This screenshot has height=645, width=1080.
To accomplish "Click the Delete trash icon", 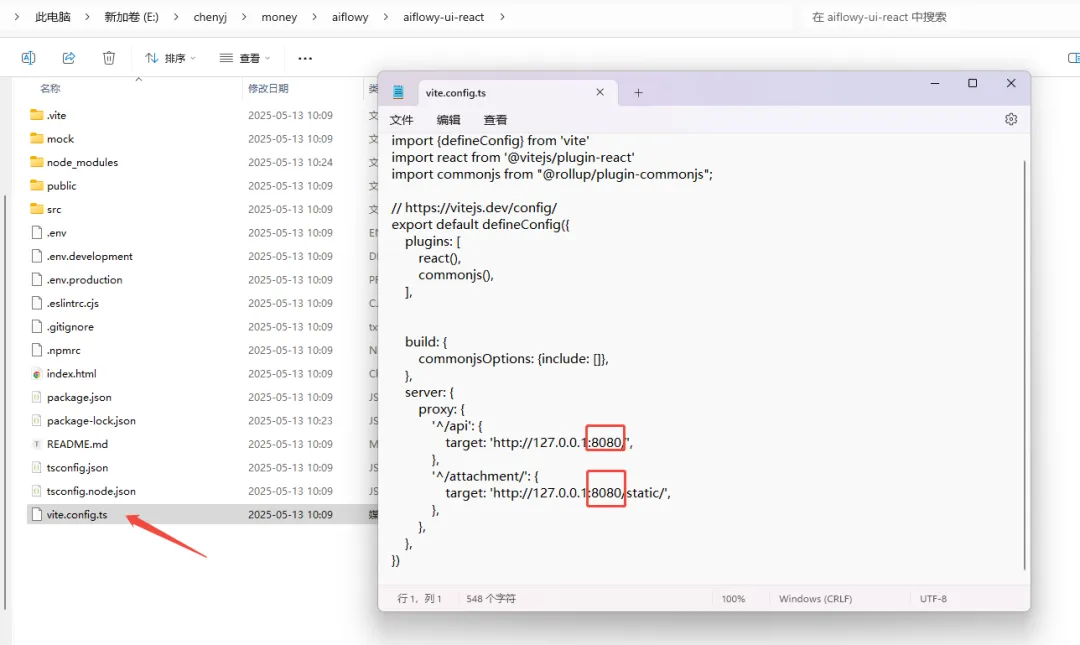I will pos(109,58).
